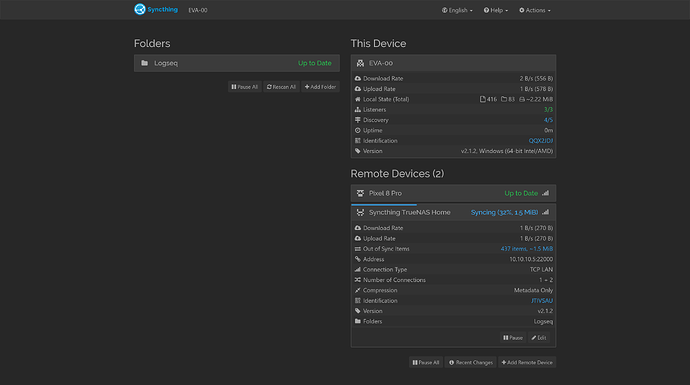
Task: Click the Syncing (32%, 1.5 MiB) status
Action: [504, 213]
